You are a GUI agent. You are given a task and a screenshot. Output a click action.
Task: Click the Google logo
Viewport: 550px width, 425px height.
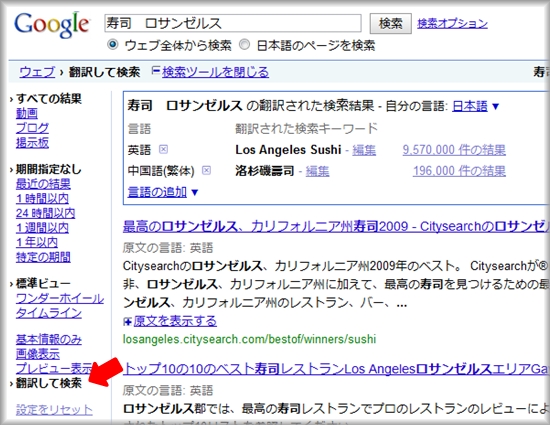pos(52,24)
